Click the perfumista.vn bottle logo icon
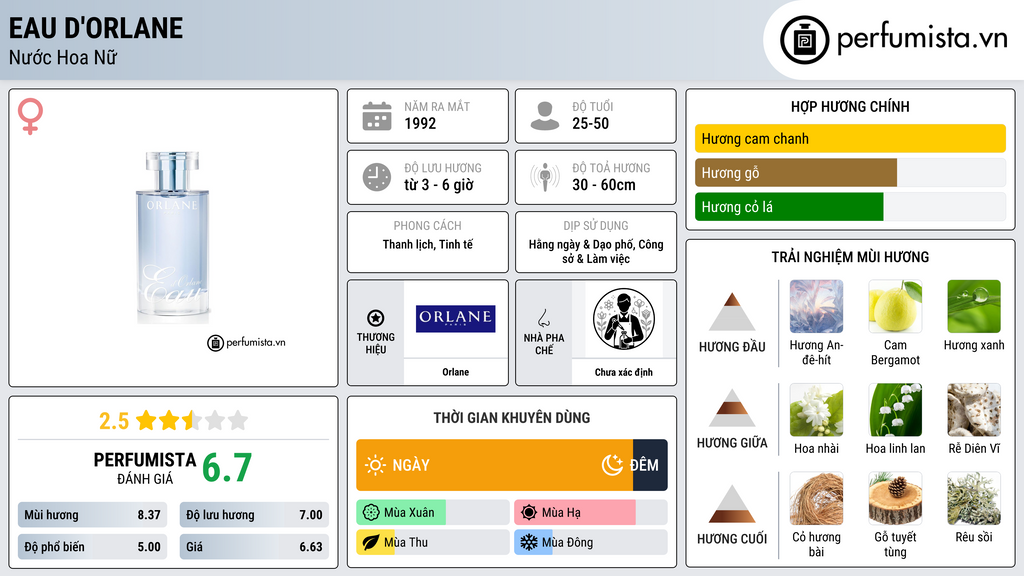This screenshot has height=576, width=1024. tap(804, 40)
